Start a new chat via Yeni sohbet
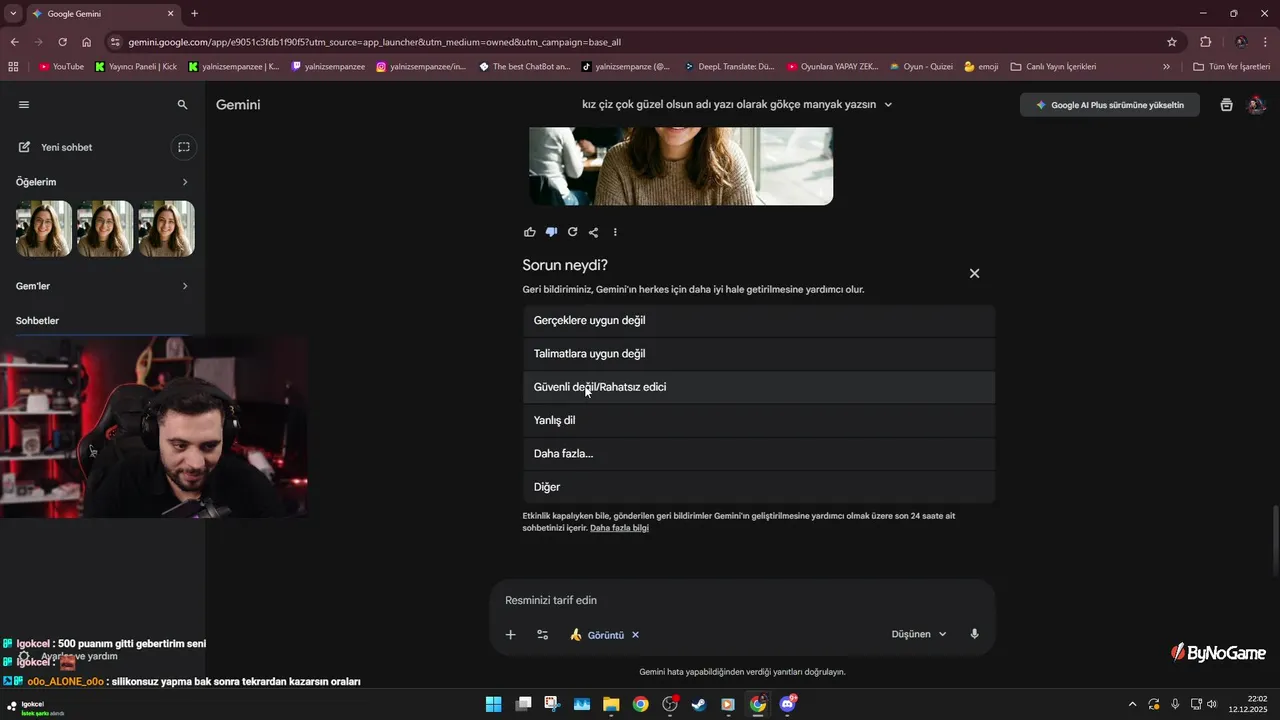Viewport: 1280px width, 720px height. click(56, 147)
